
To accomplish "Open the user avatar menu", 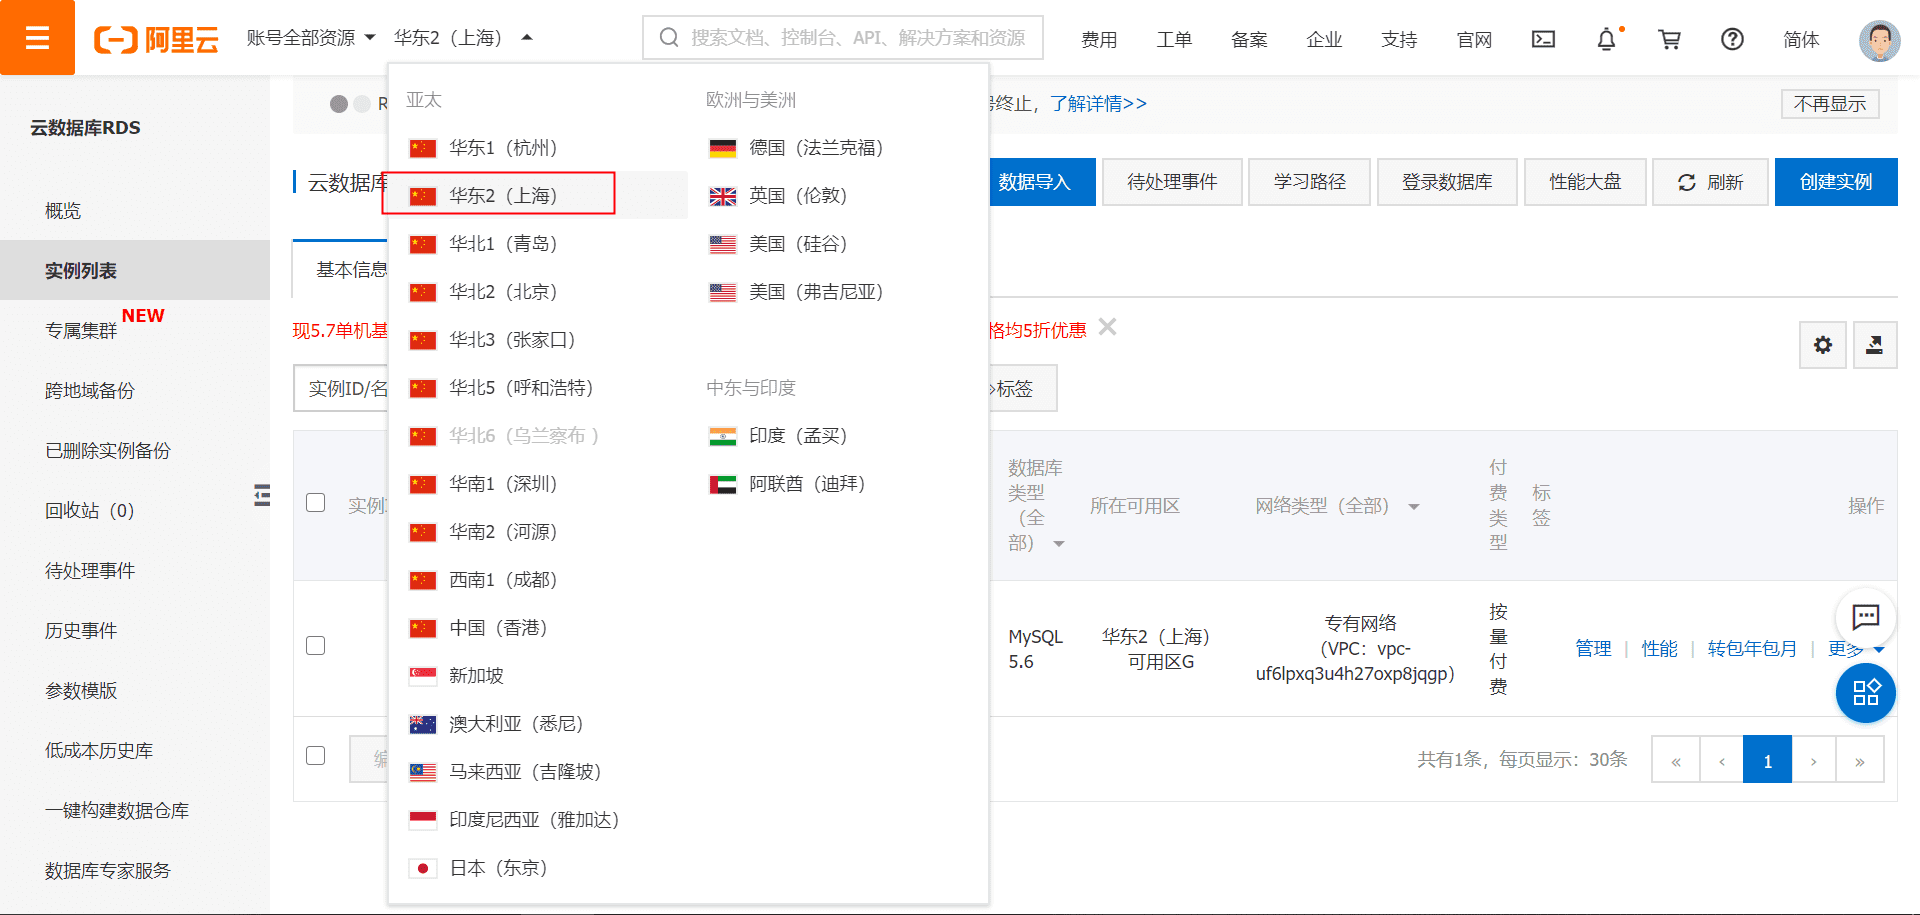I will point(1879,39).
